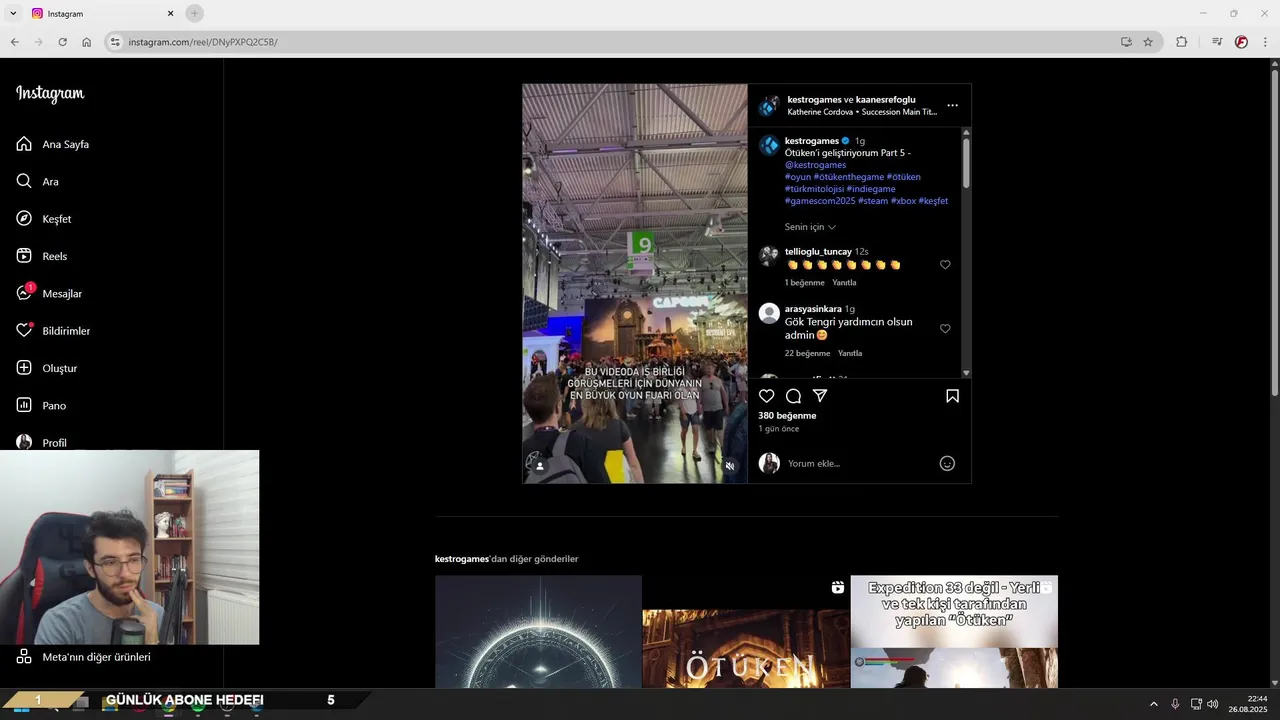Reply to tellioglu_tuncay's comment

(844, 283)
